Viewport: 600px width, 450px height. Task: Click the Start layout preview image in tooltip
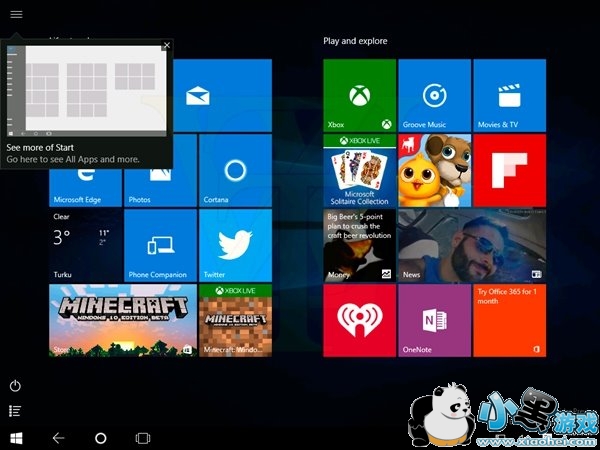pos(86,91)
